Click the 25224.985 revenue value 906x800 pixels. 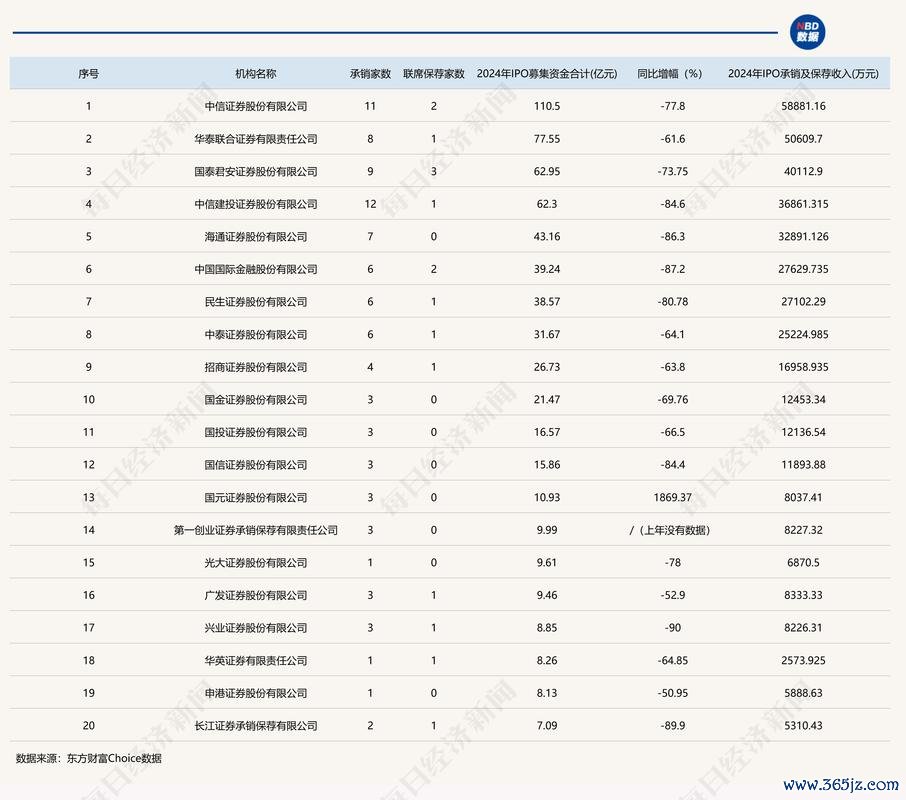[x=803, y=334]
